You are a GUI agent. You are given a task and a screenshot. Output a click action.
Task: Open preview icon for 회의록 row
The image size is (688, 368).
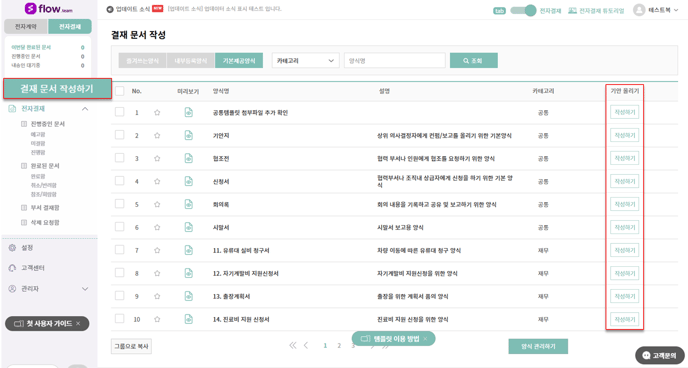pyautogui.click(x=189, y=204)
